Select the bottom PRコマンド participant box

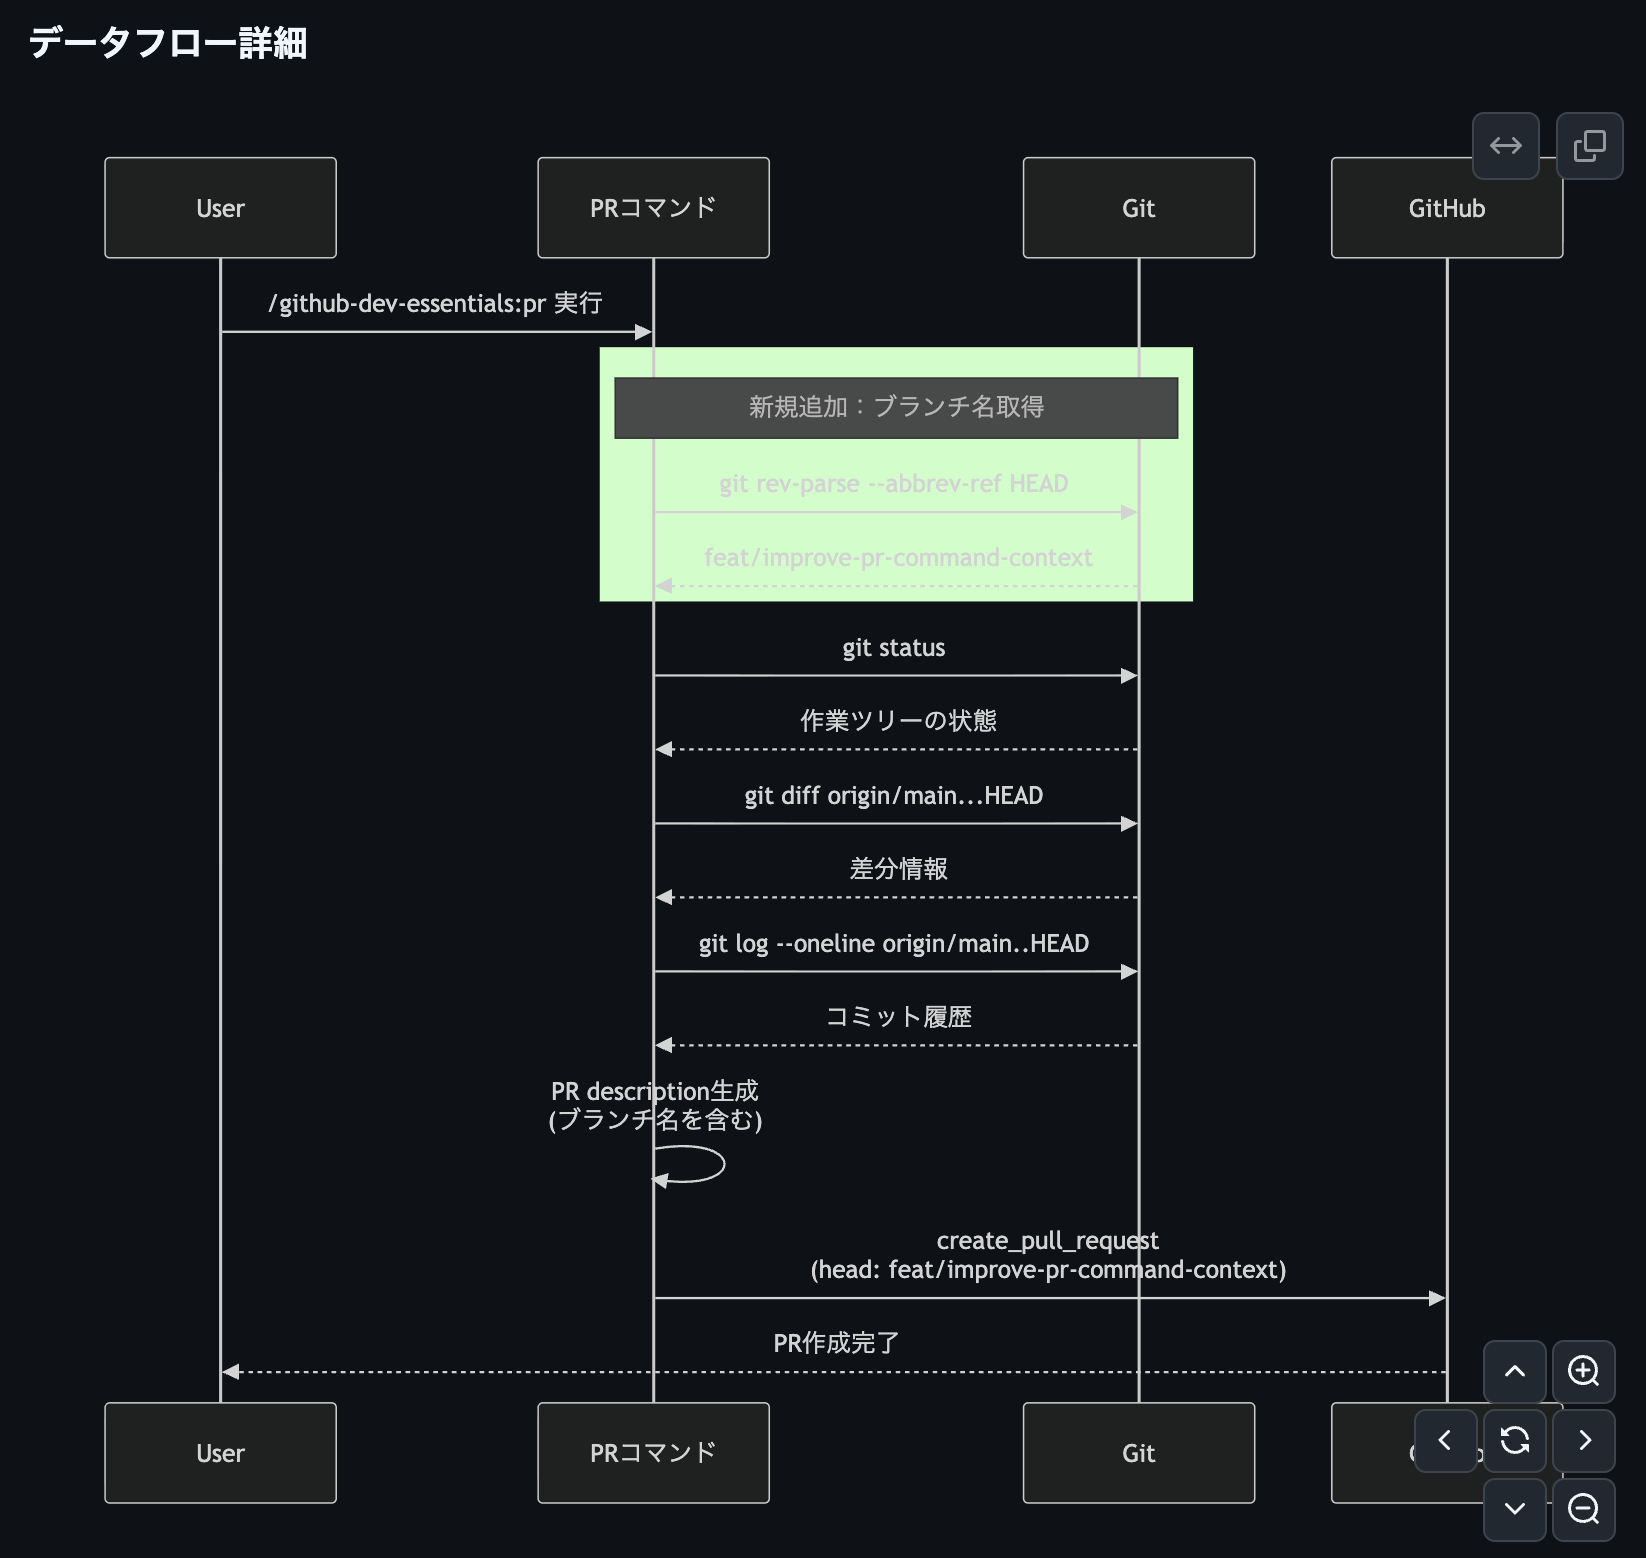pos(653,1453)
